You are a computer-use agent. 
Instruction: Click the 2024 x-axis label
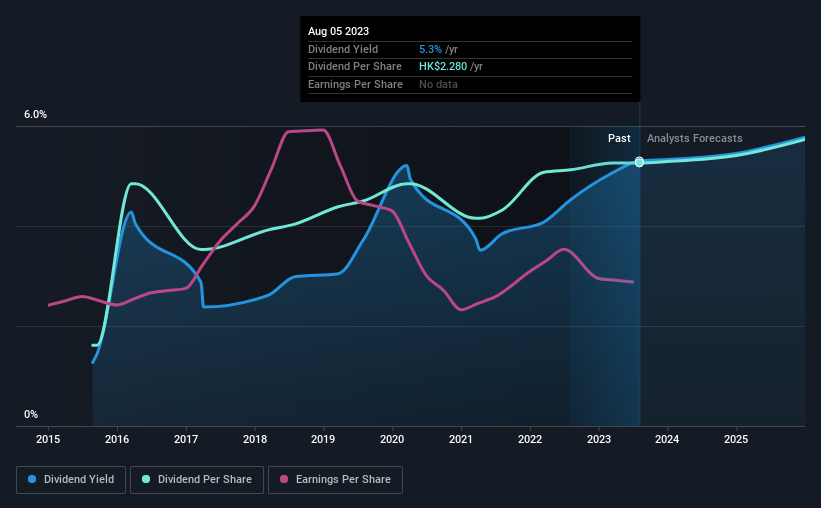pos(667,439)
